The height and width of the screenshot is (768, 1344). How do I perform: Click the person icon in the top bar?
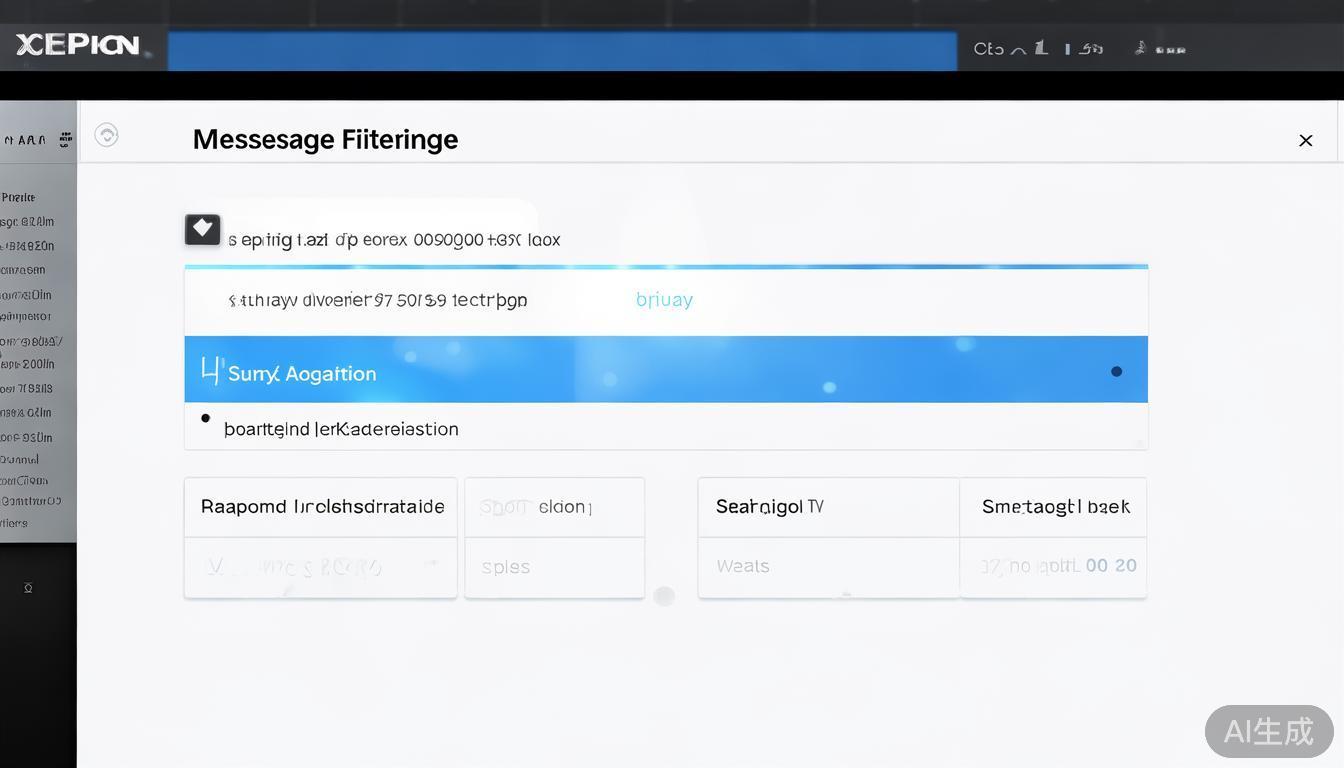[1140, 47]
